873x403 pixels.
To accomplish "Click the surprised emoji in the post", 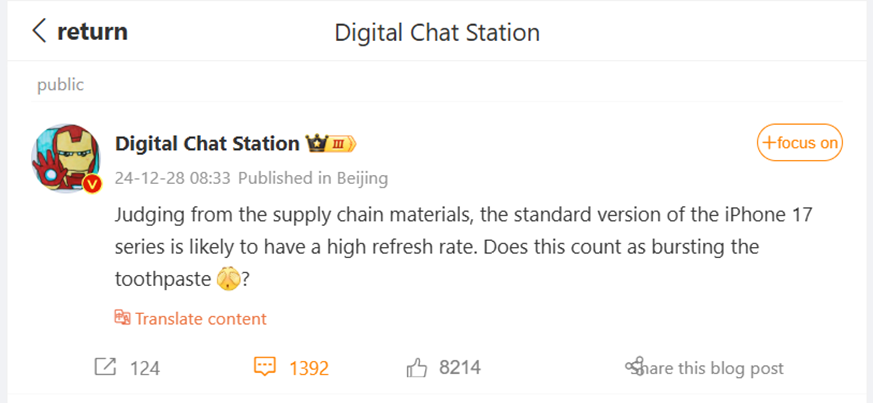I will (x=228, y=281).
